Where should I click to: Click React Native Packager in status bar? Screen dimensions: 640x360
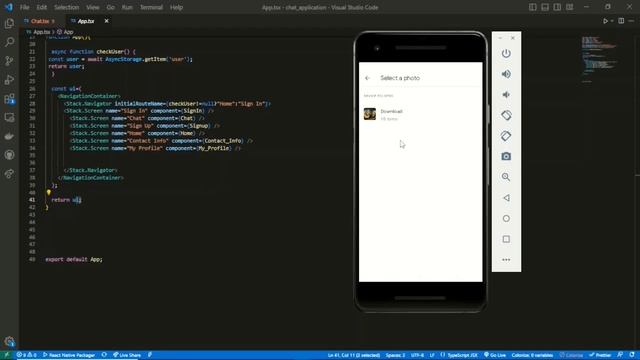pos(69,355)
